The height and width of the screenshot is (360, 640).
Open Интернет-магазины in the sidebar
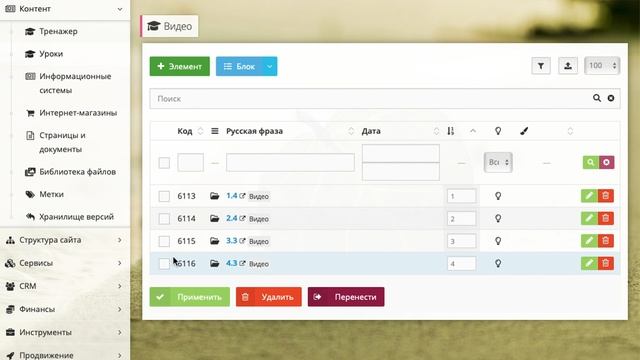click(78, 113)
